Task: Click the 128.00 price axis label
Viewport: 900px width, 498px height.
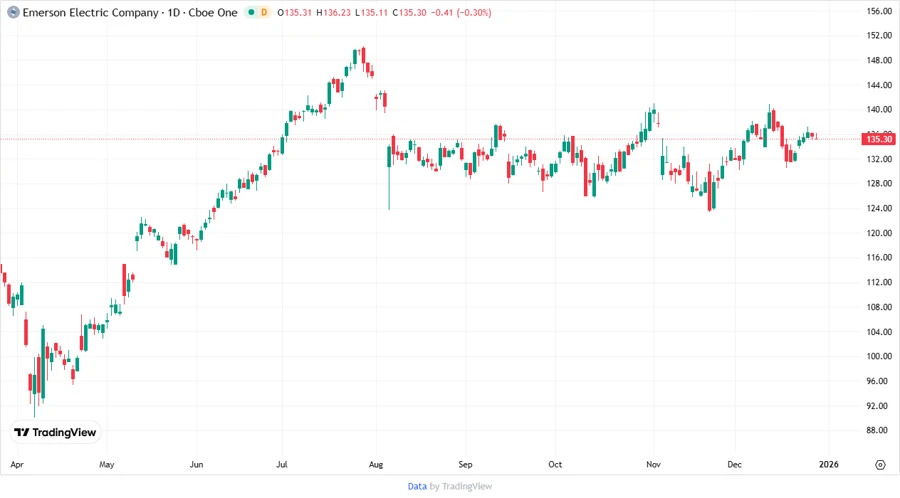Action: (879, 184)
